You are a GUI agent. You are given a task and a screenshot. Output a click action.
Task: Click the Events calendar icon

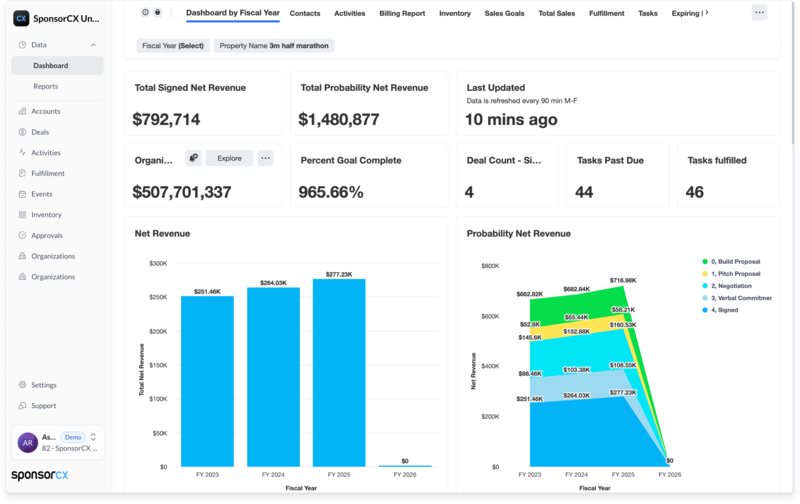tap(22, 194)
